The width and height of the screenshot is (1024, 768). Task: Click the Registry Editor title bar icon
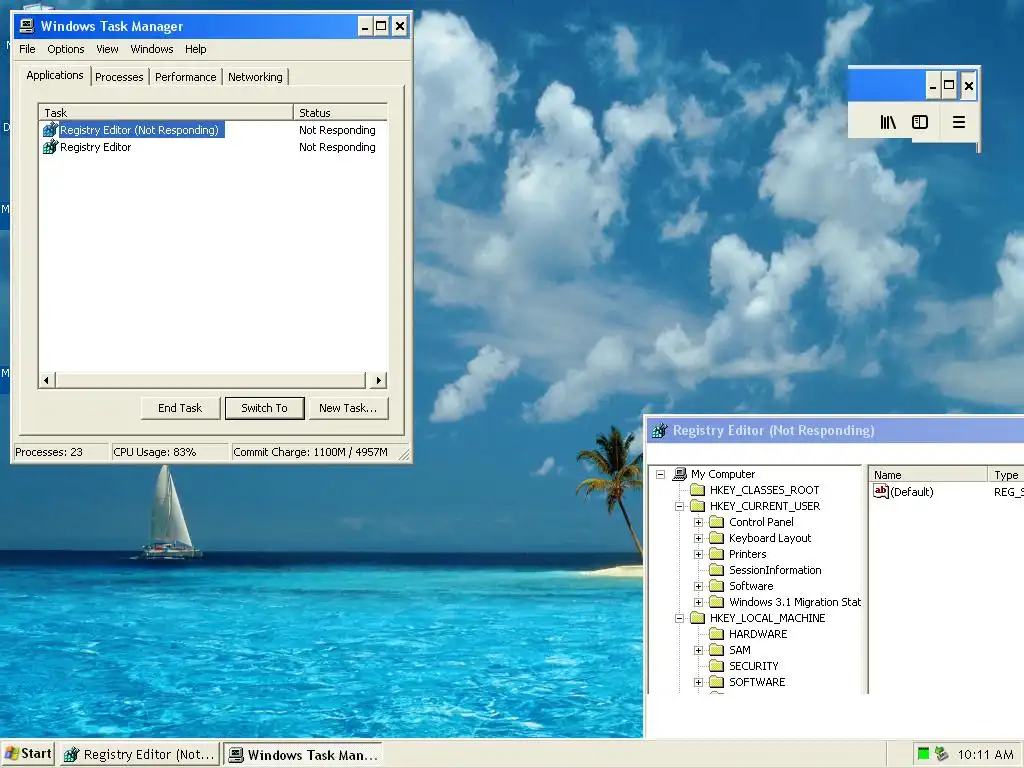[x=660, y=430]
